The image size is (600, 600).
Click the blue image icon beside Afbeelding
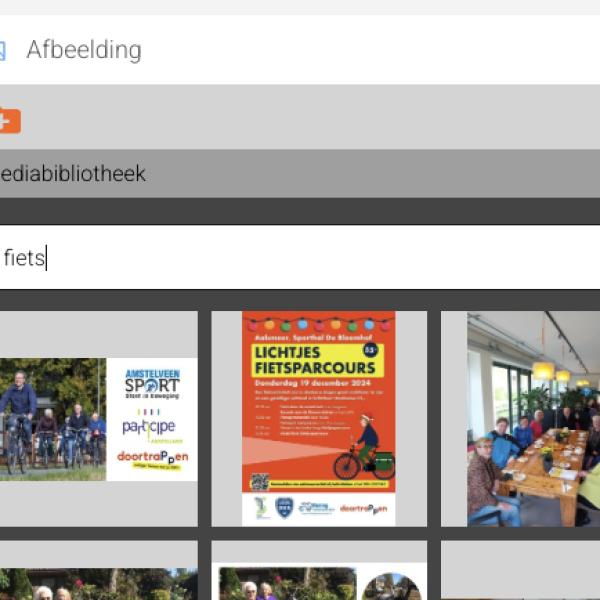point(2,51)
